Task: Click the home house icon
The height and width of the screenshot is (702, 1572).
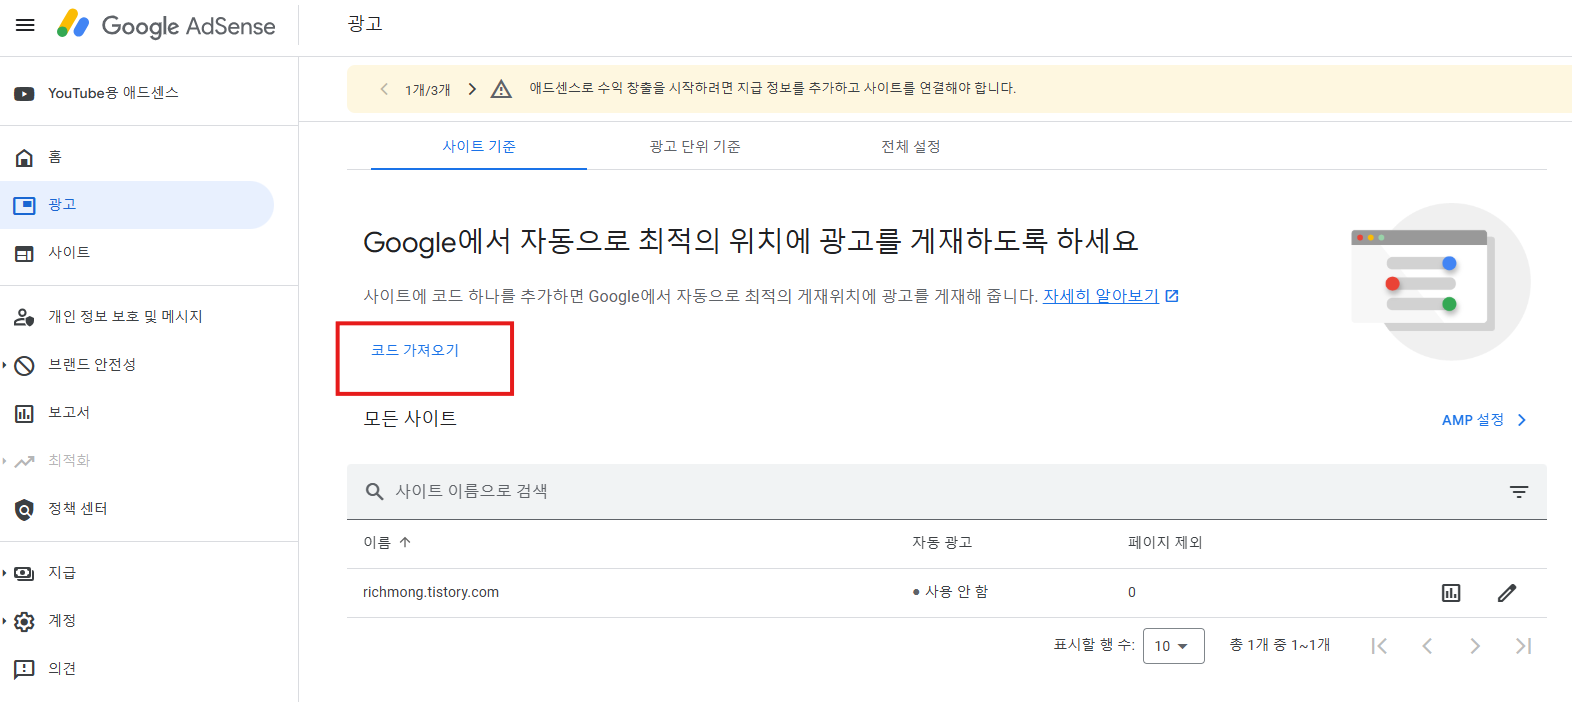Action: click(24, 158)
